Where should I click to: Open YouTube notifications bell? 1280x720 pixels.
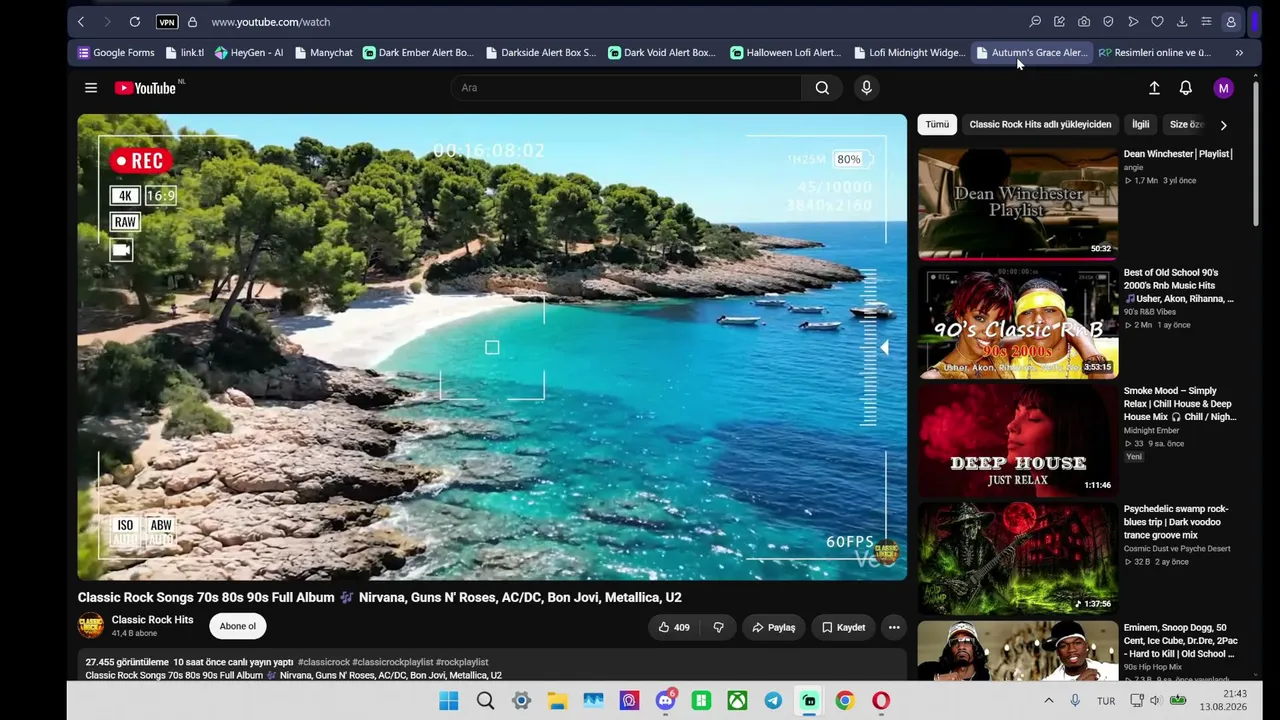tap(1186, 88)
